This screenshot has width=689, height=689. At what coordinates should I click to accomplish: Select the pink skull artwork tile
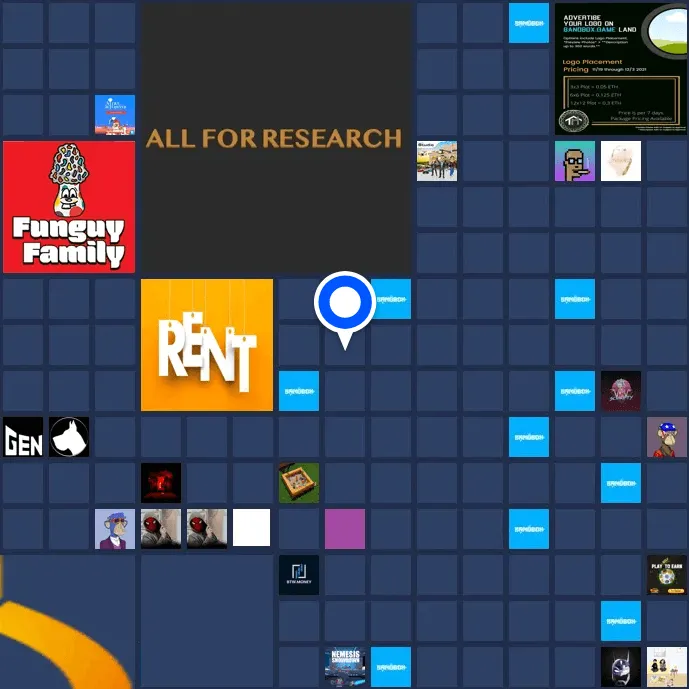621,391
